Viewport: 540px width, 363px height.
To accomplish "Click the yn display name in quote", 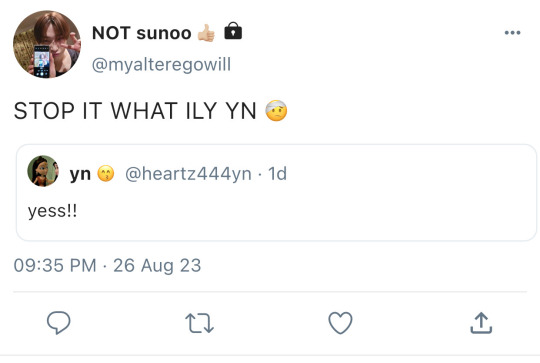I will [80, 174].
